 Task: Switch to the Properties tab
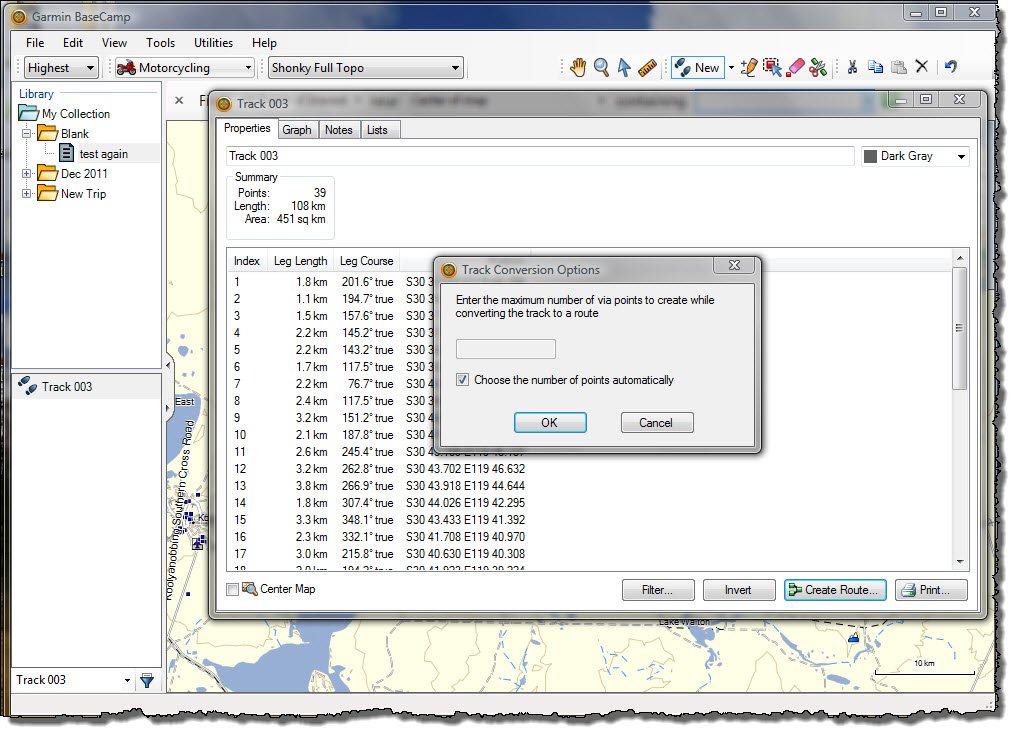(247, 128)
